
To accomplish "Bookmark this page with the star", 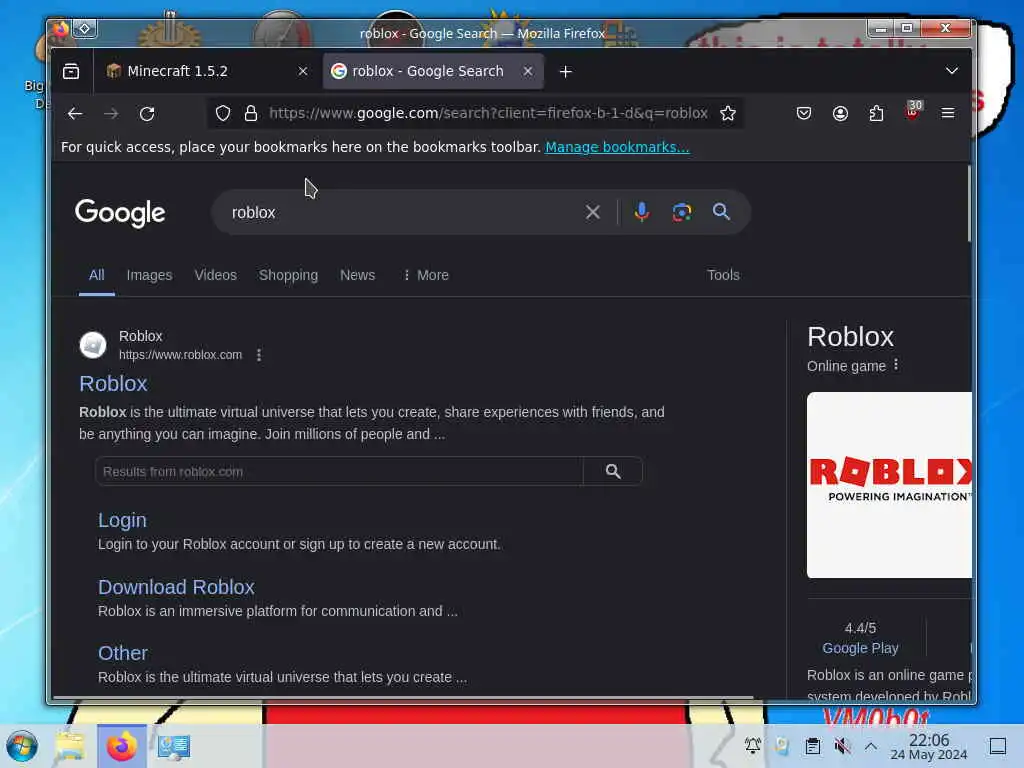I will tap(728, 114).
